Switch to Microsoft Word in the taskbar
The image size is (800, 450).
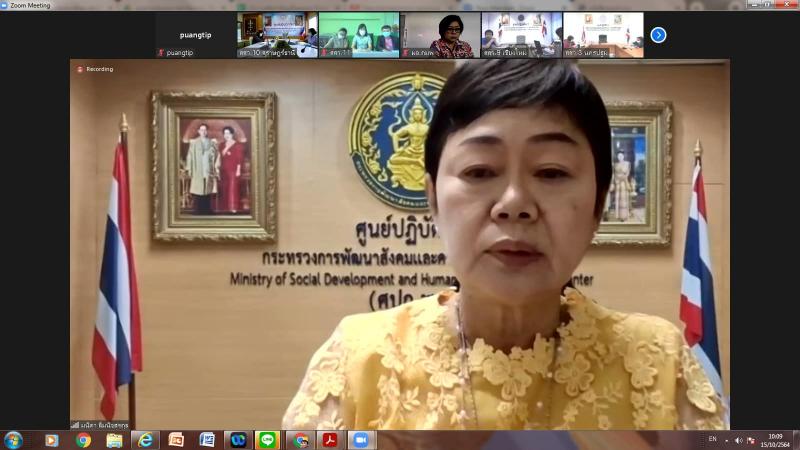point(207,440)
